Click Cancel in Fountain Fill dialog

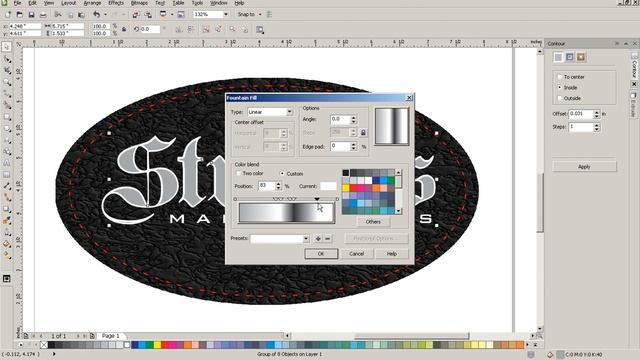356,253
